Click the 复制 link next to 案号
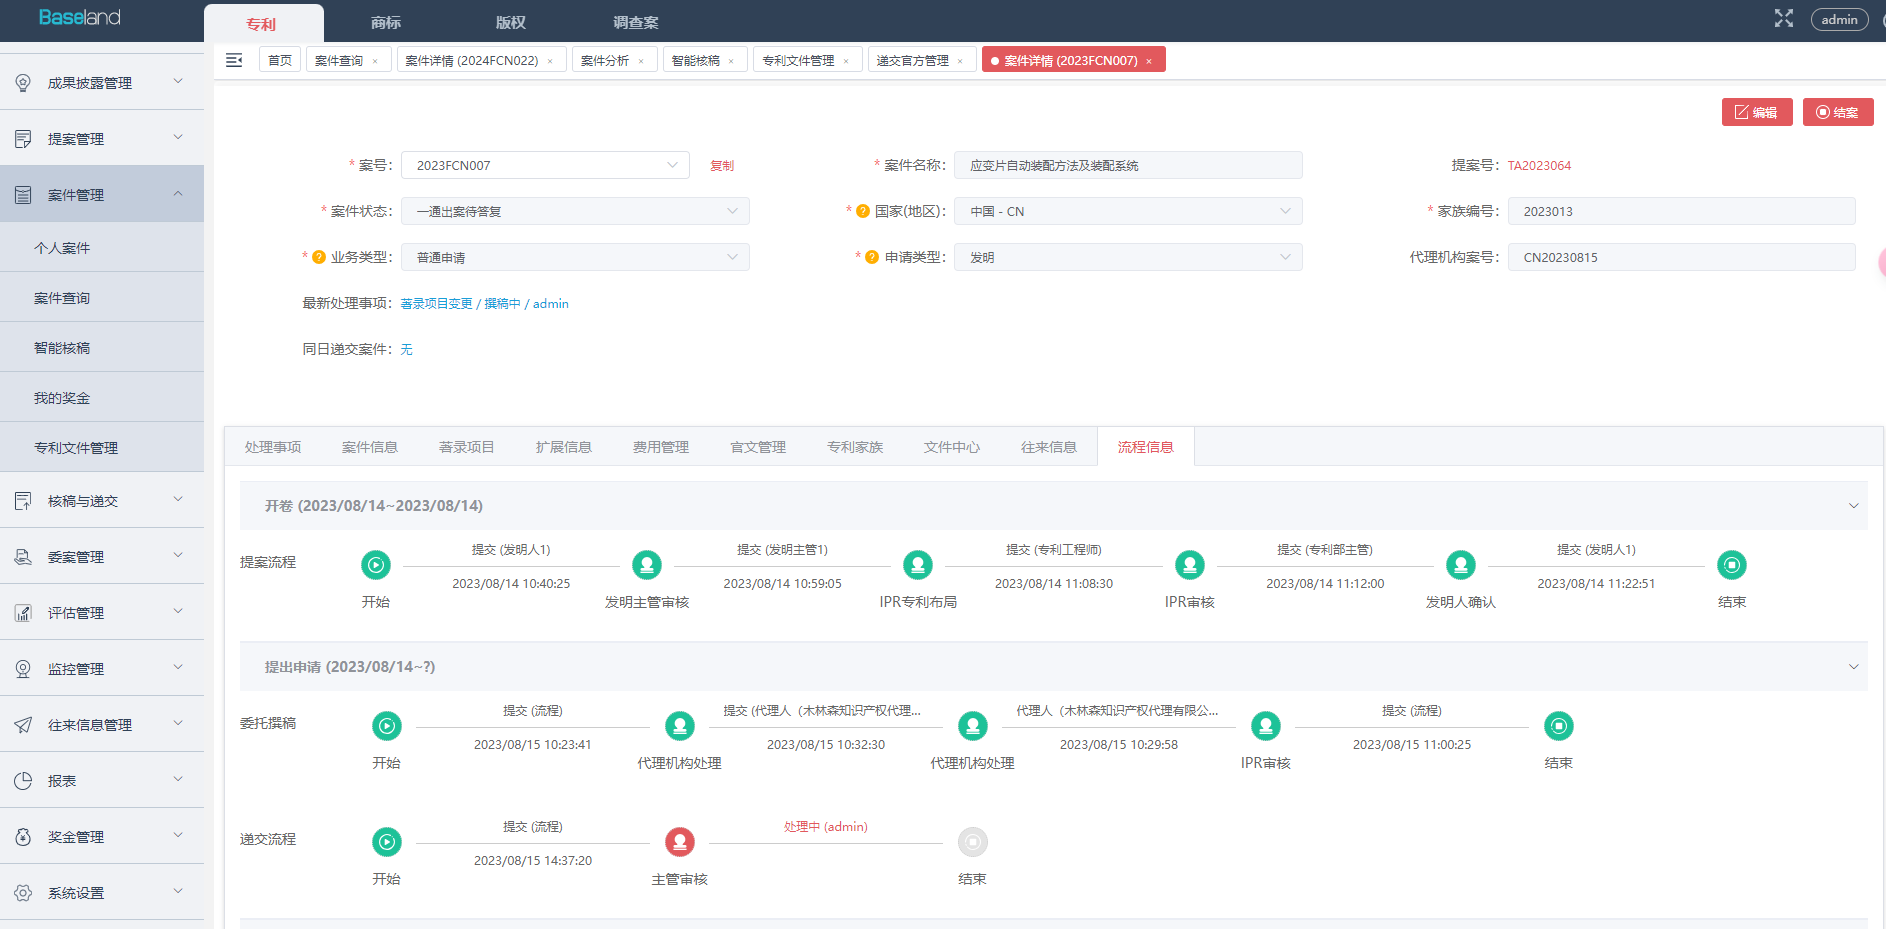 click(x=722, y=165)
